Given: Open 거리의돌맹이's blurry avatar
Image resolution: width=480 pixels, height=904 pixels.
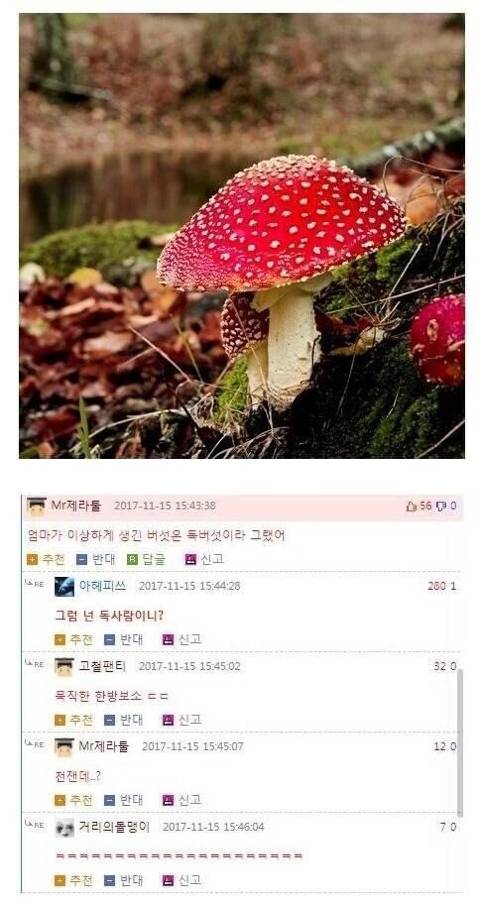Looking at the screenshot, I should click(x=64, y=828).
